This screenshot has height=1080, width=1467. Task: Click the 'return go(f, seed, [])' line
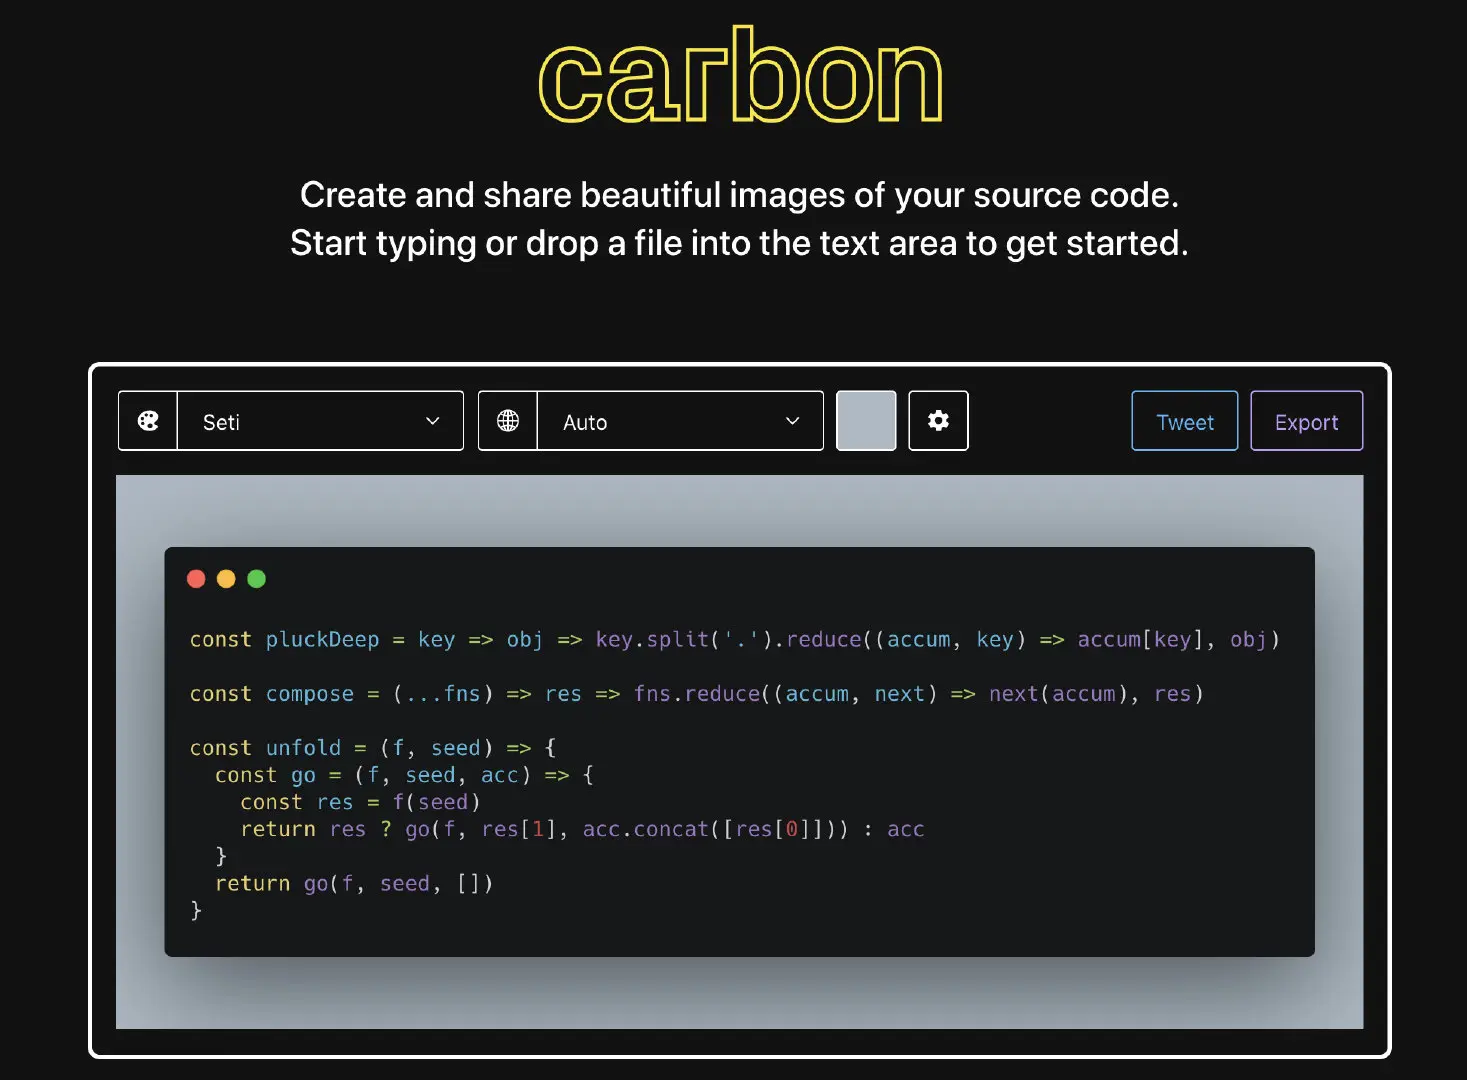click(x=354, y=883)
